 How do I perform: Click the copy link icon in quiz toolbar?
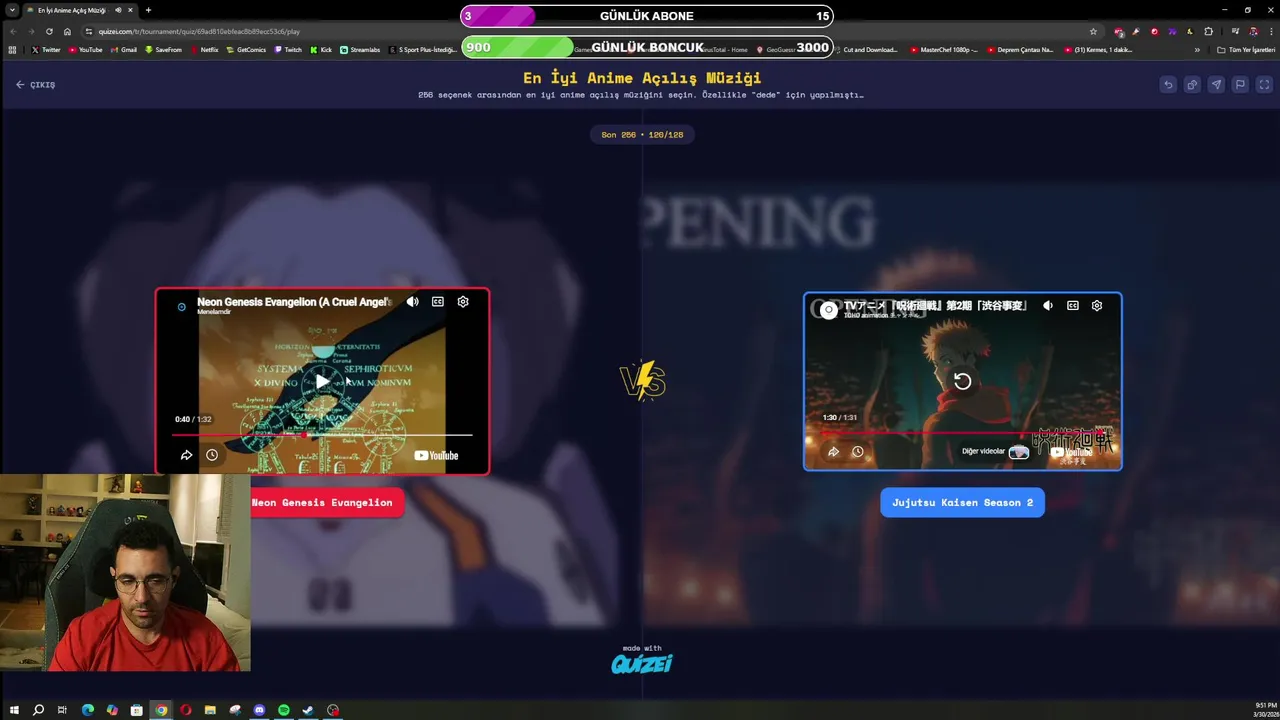1192,85
